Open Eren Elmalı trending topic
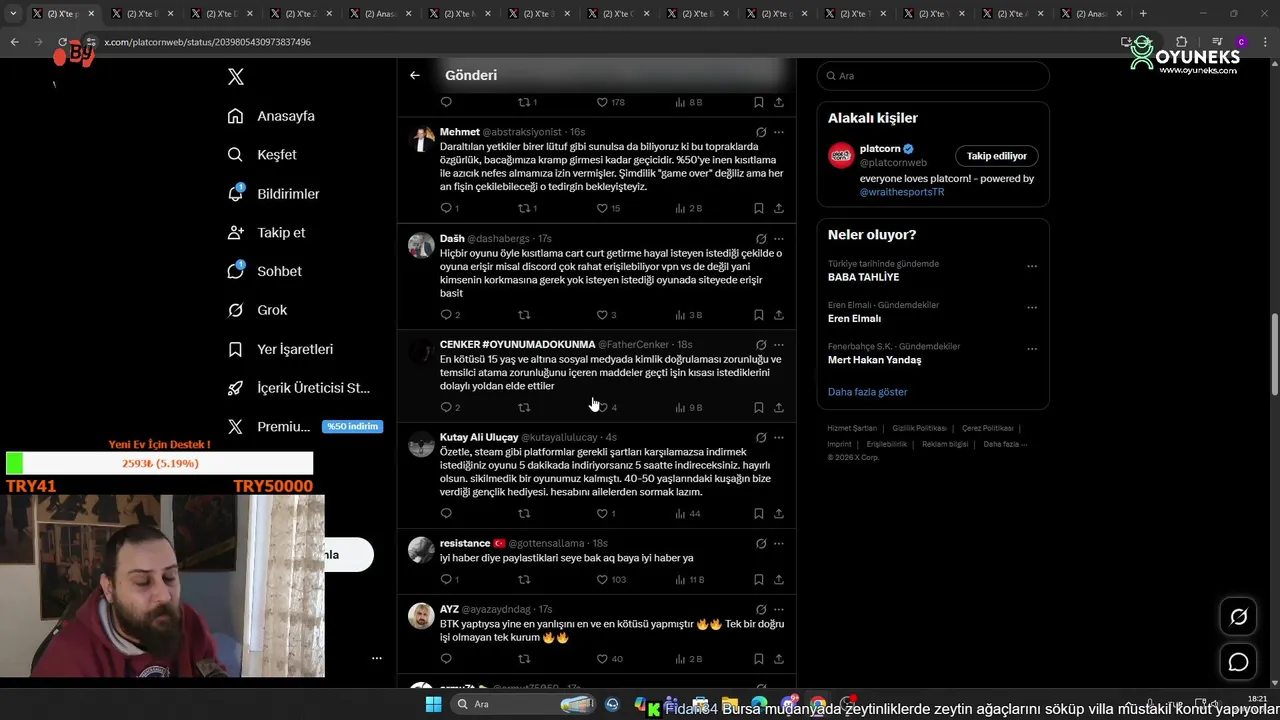The image size is (1280, 720). pyautogui.click(x=854, y=319)
